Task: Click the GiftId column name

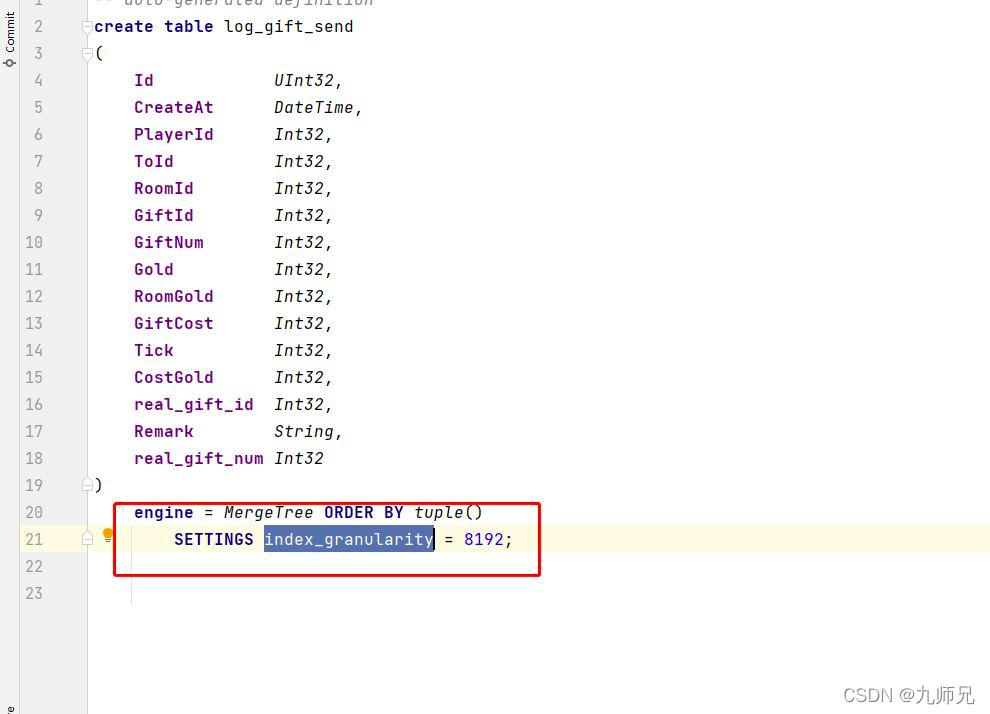Action: [x=164, y=215]
